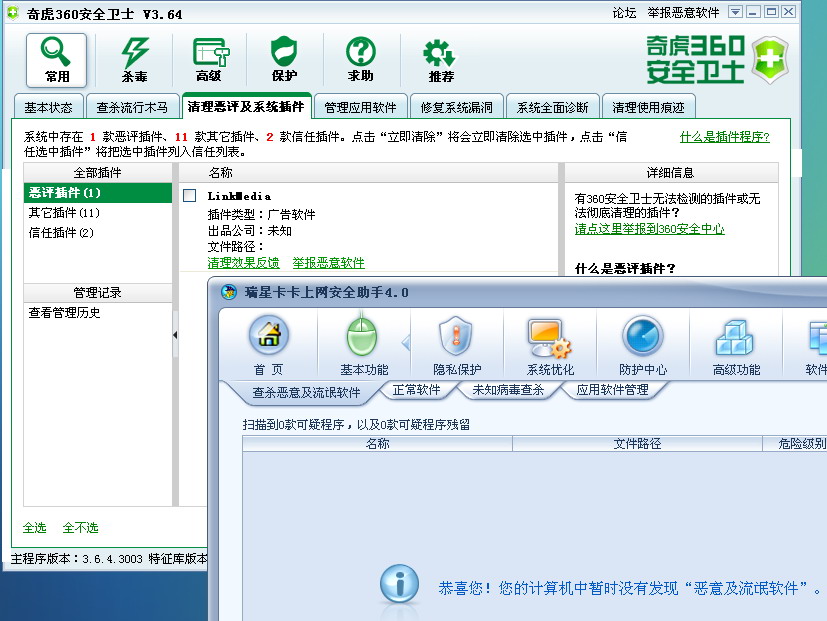The width and height of the screenshot is (827, 621).
Task: Open 举报恶意软件 in the title bar
Action: pyautogui.click(x=684, y=13)
